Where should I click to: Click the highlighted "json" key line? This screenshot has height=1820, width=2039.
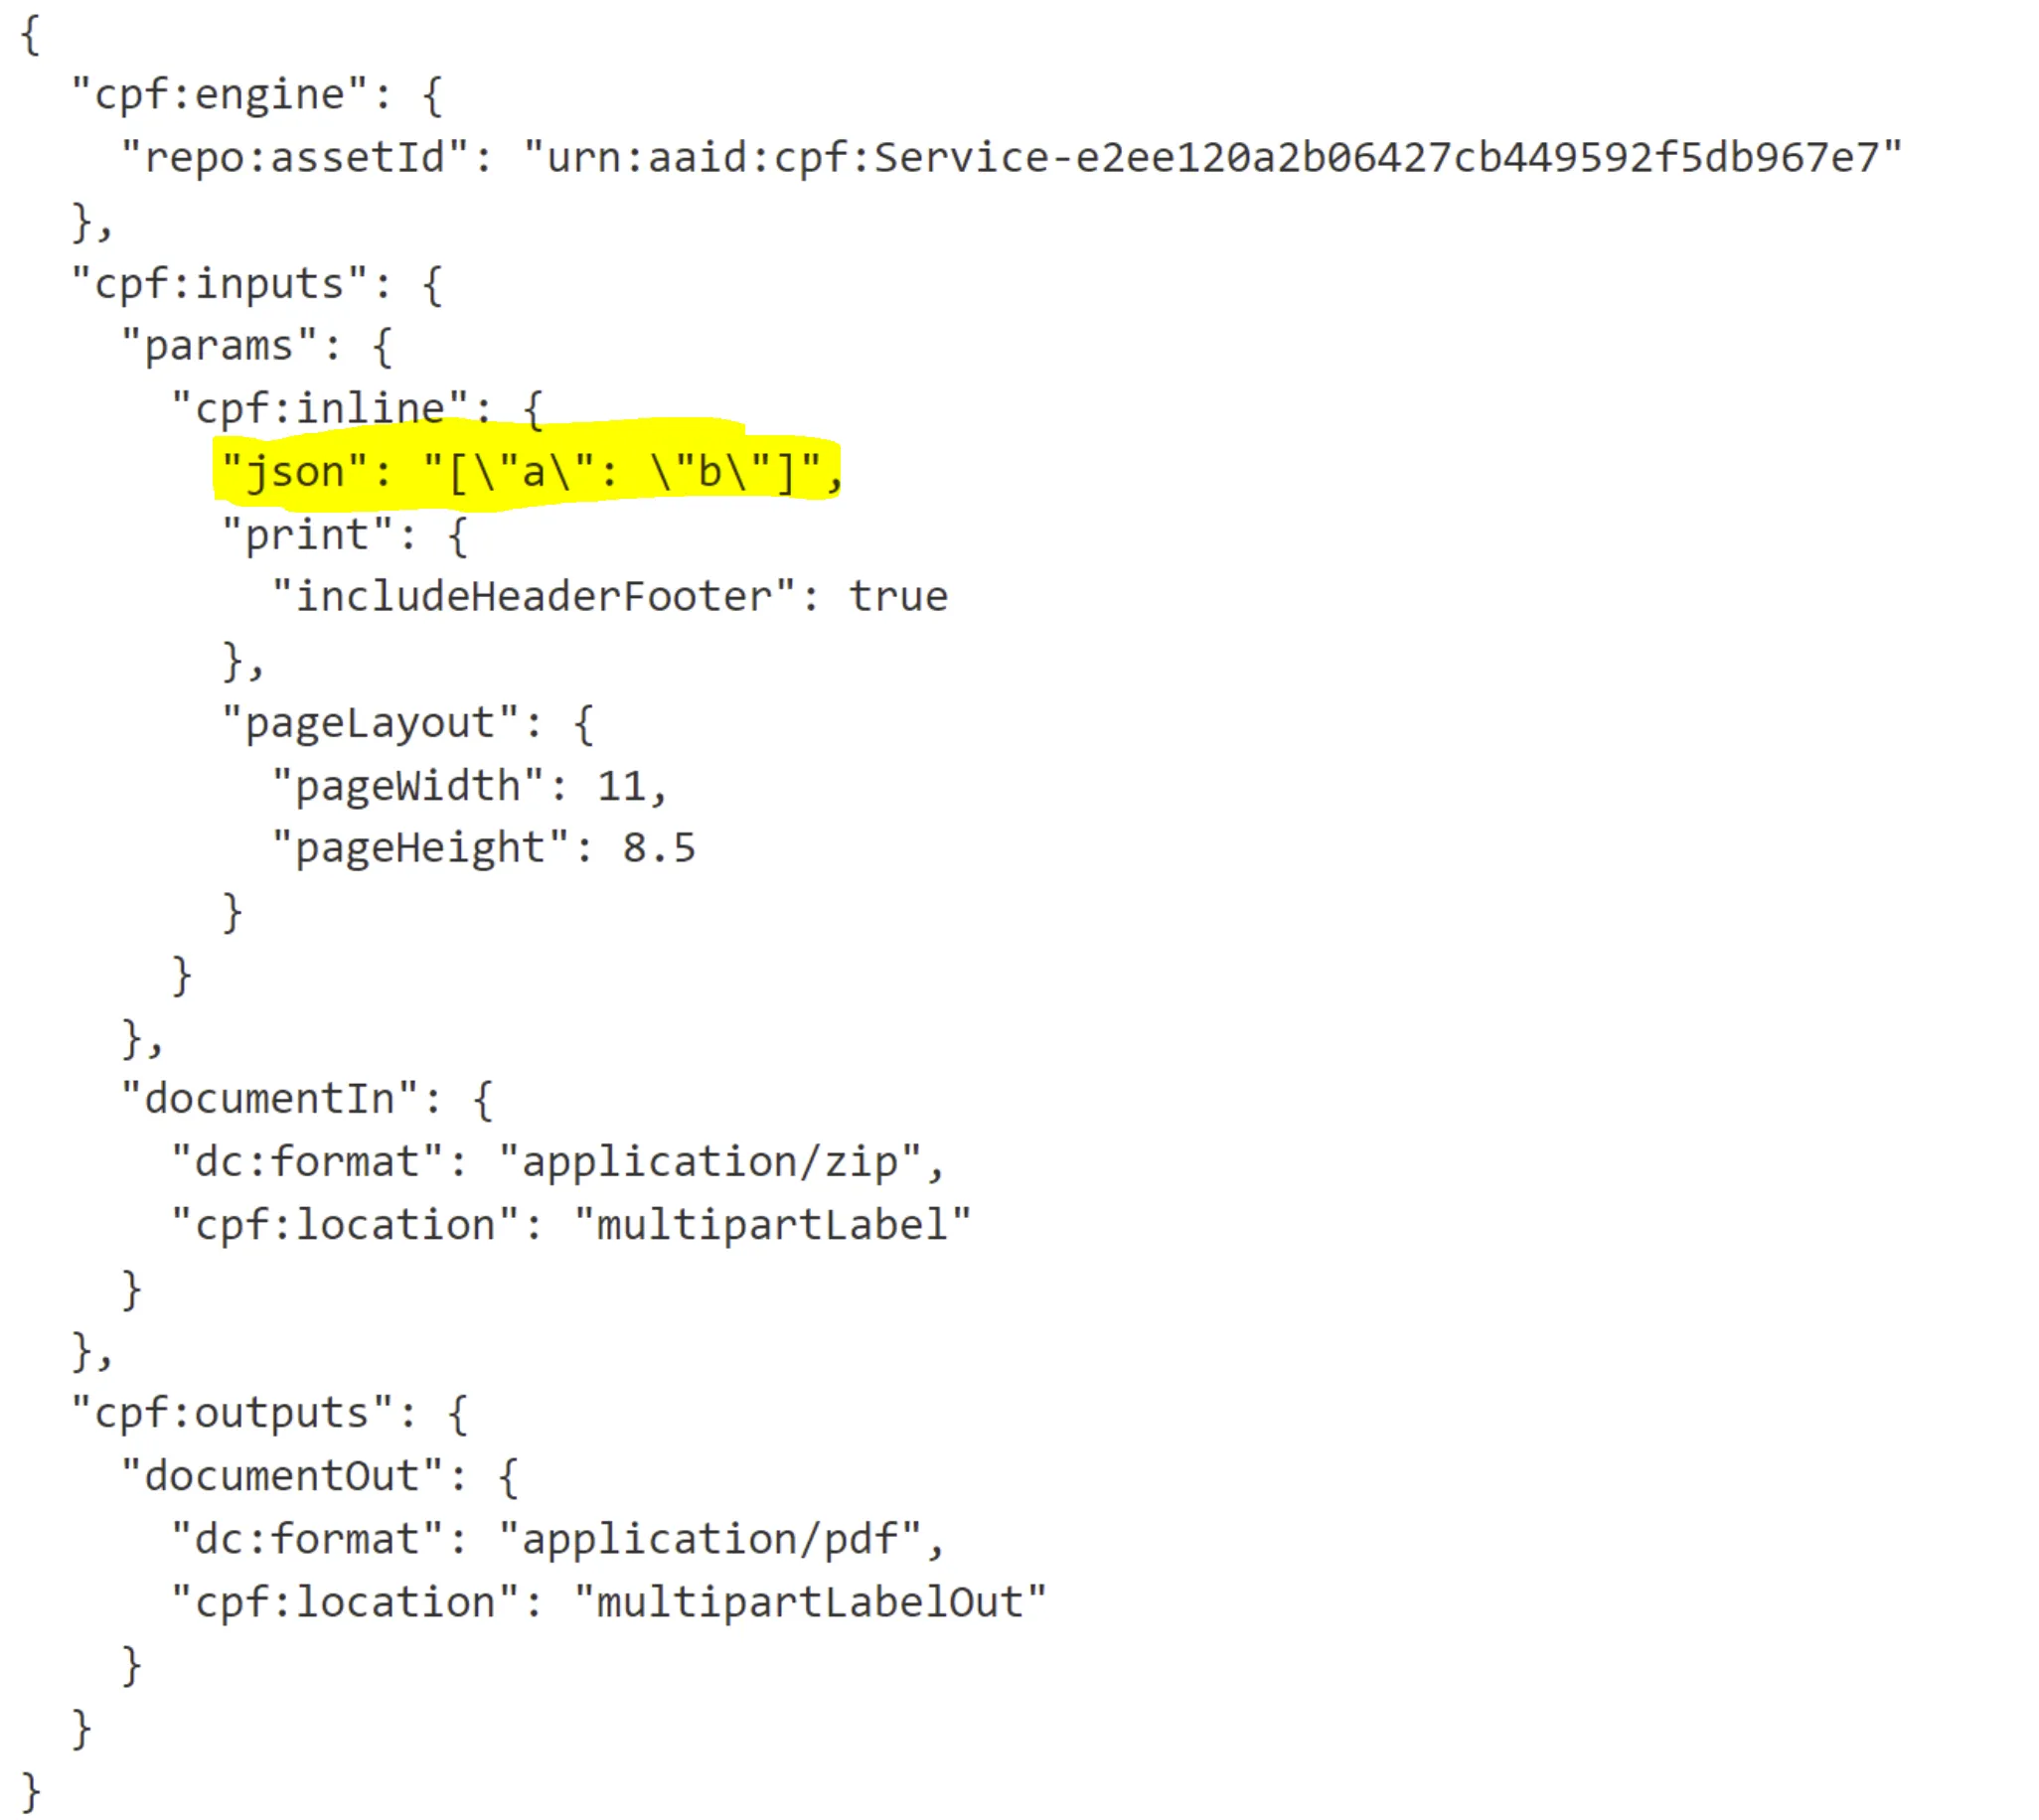[x=531, y=471]
